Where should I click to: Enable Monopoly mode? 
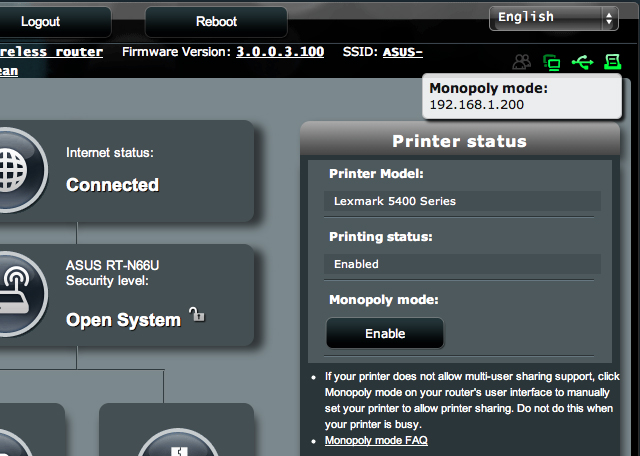pos(385,334)
